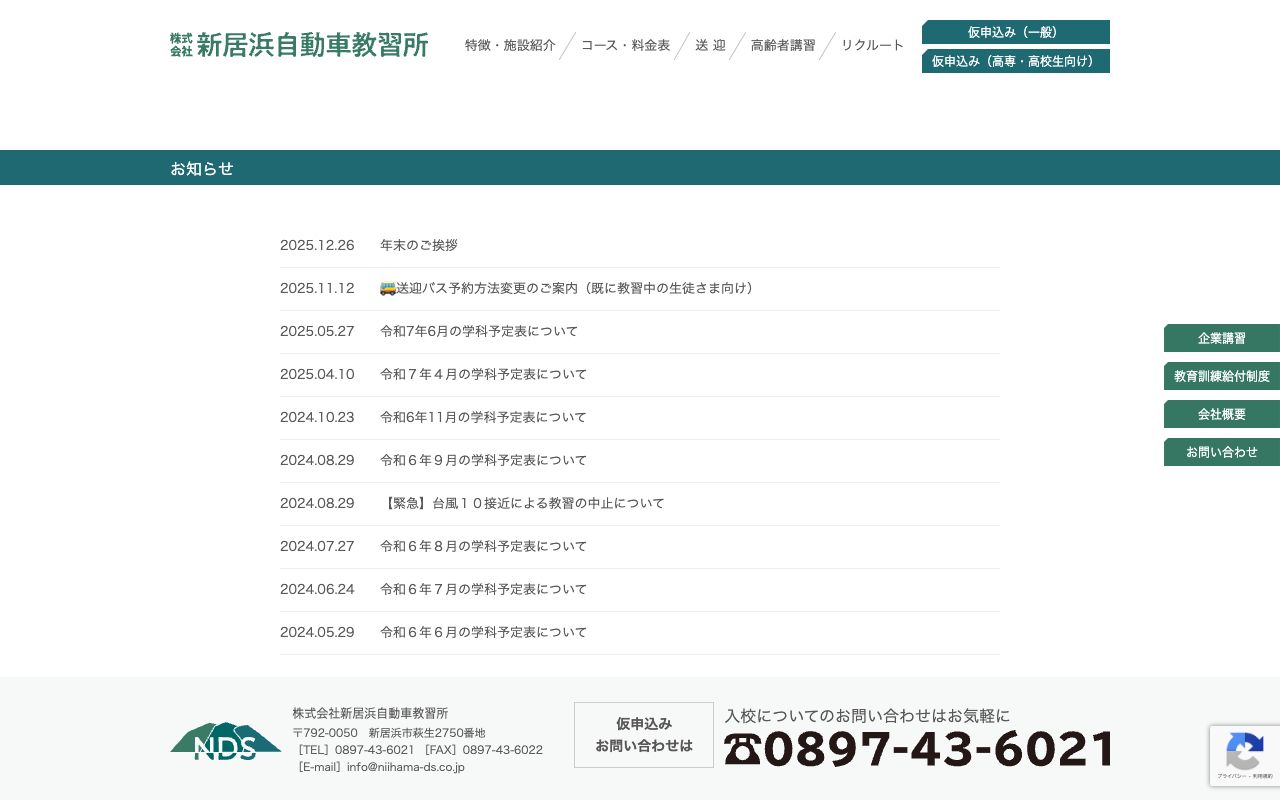The width and height of the screenshot is (1280, 800).
Task: Open the reCAPTCHA privacy badge
Action: (1244, 756)
